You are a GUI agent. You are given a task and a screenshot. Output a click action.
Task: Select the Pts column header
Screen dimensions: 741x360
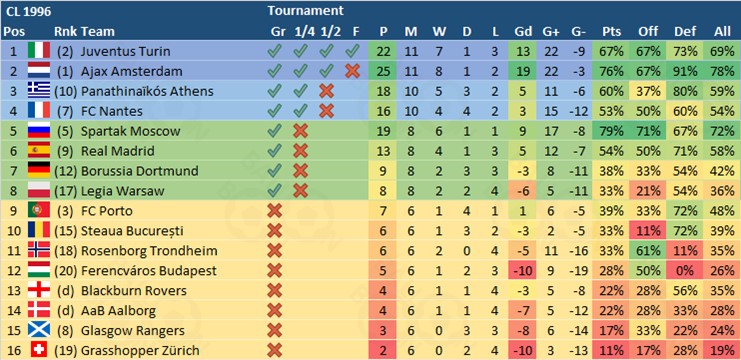(612, 32)
